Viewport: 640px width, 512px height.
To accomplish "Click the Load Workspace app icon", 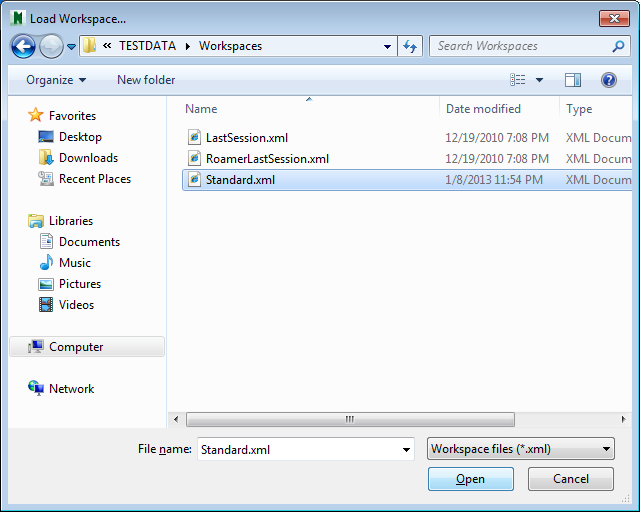I will coord(17,18).
